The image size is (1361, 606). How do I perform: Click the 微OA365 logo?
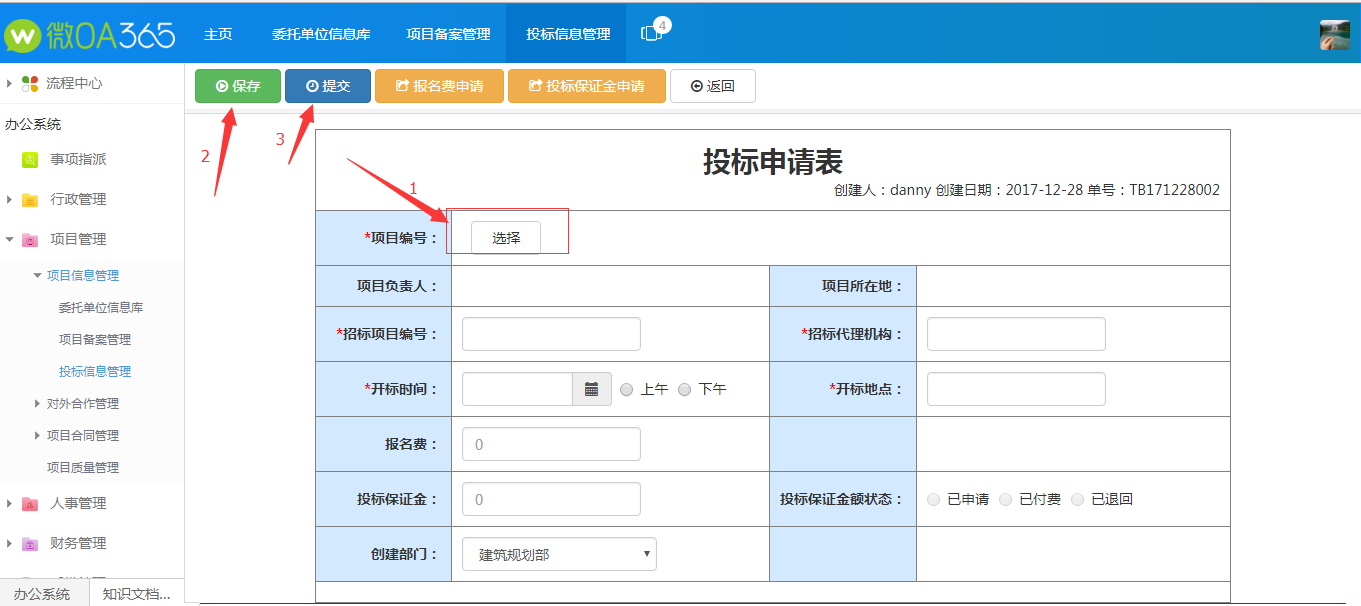(x=90, y=35)
